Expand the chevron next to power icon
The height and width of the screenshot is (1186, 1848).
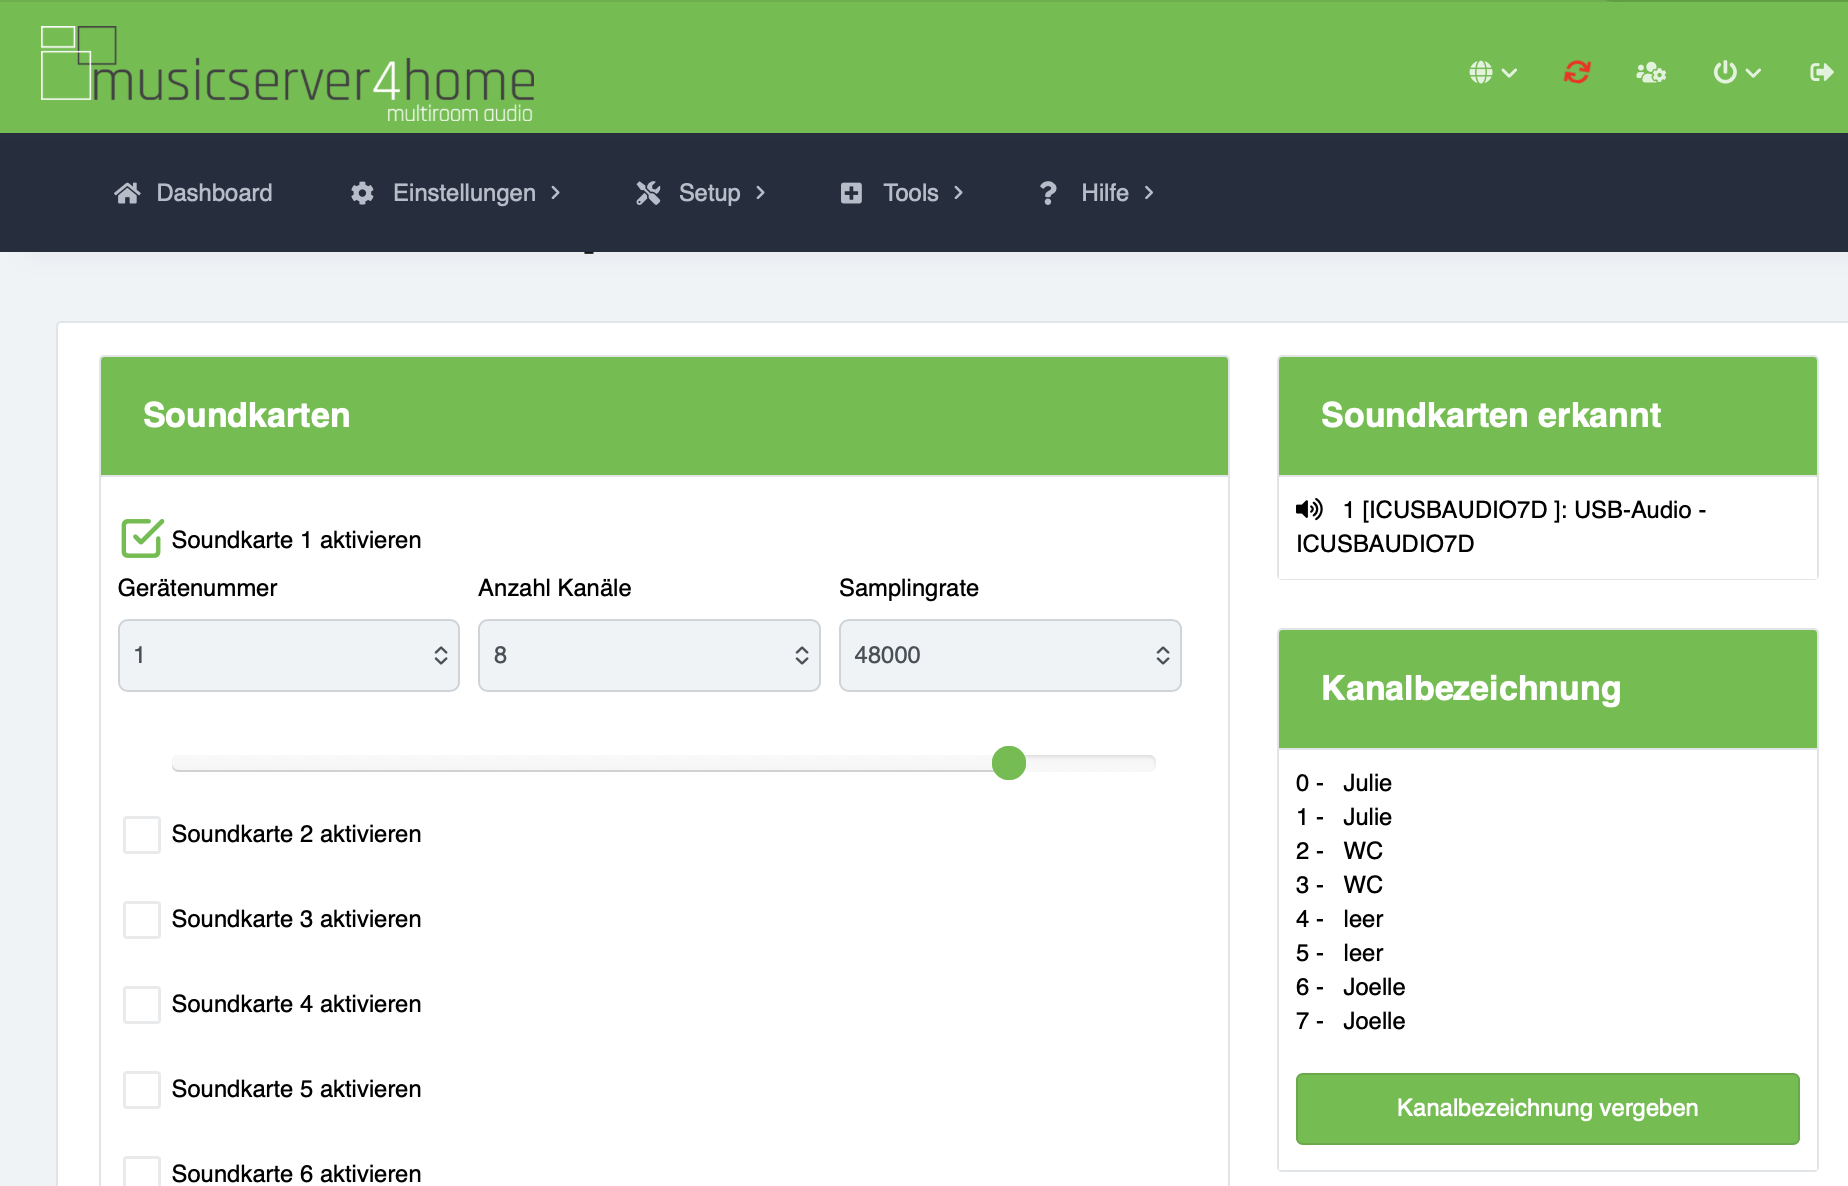(x=1753, y=73)
